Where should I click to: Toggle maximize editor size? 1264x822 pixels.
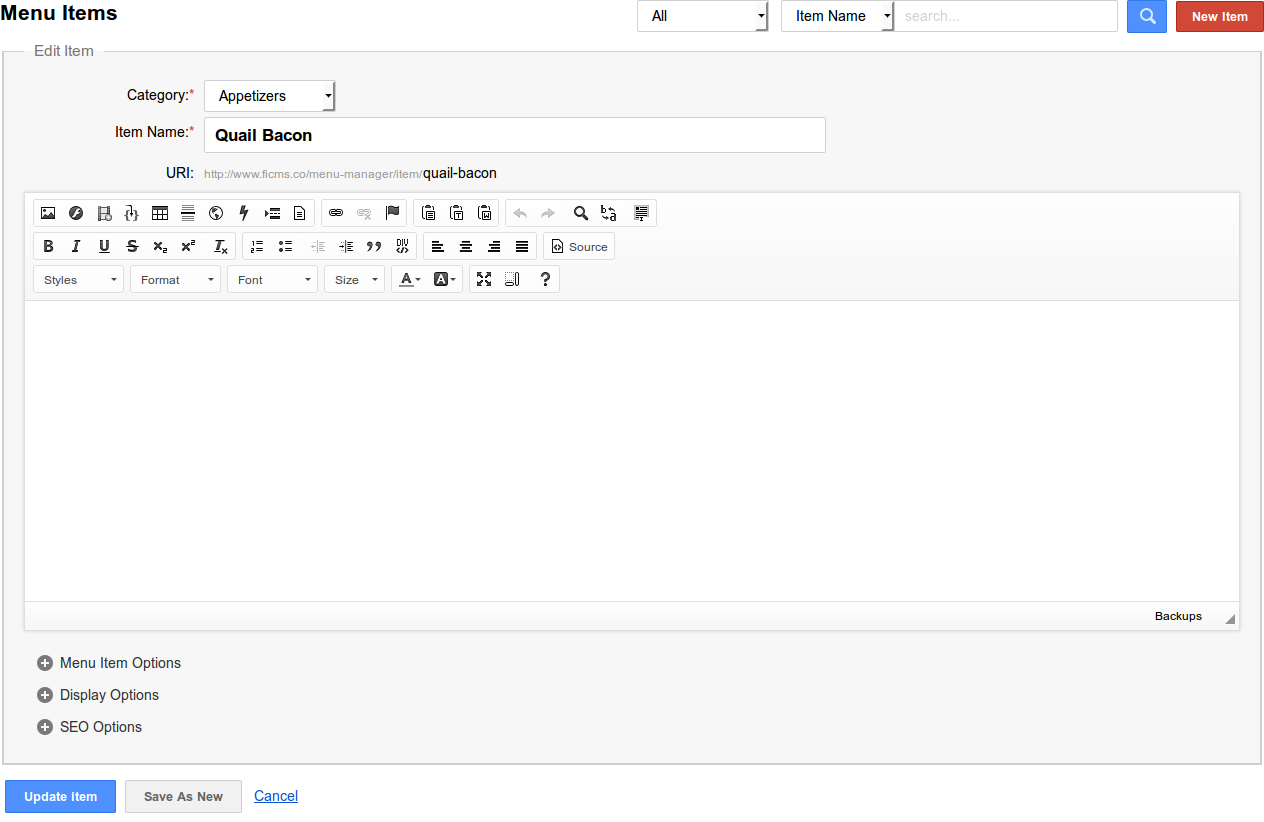coord(484,280)
